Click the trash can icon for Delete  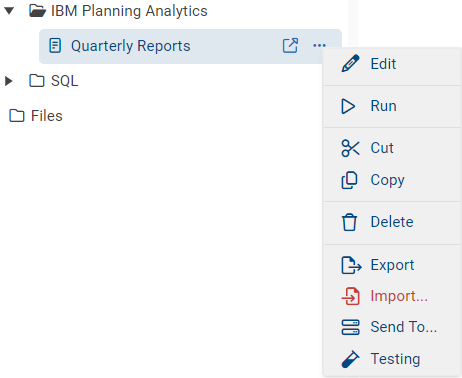pyautogui.click(x=349, y=222)
